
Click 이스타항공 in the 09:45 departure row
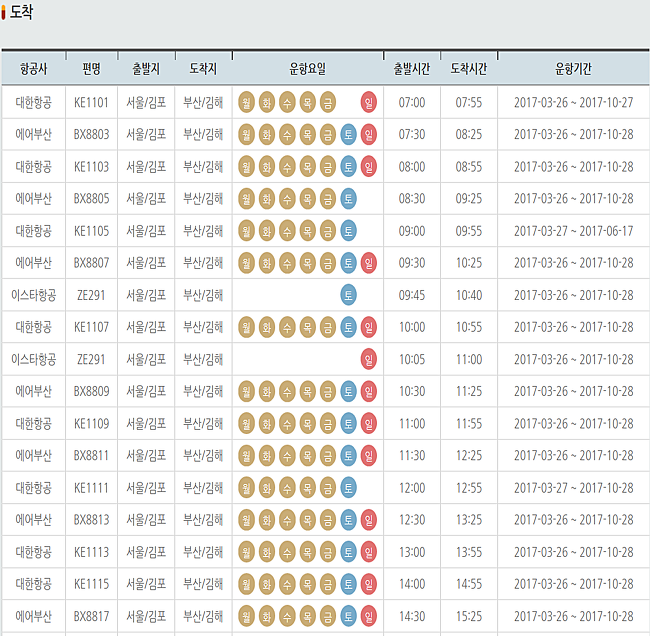tap(34, 295)
